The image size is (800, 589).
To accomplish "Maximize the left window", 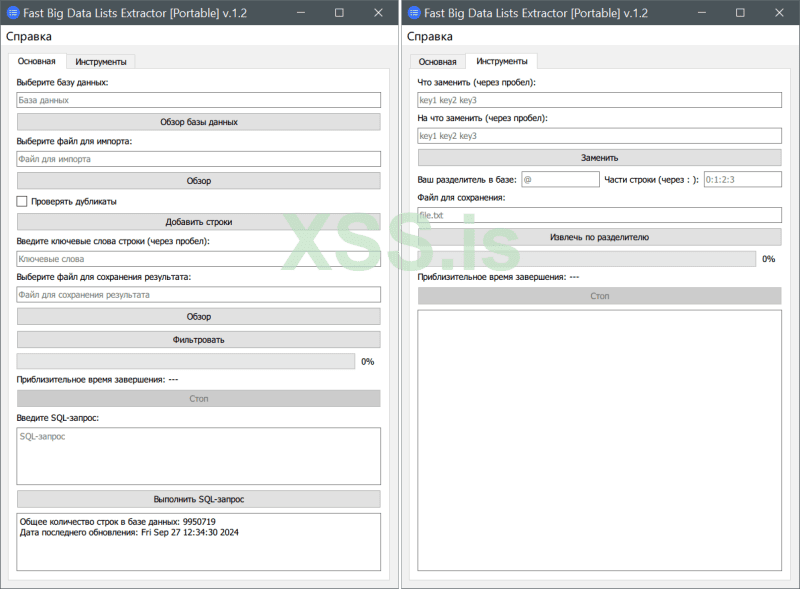I will tap(339, 13).
